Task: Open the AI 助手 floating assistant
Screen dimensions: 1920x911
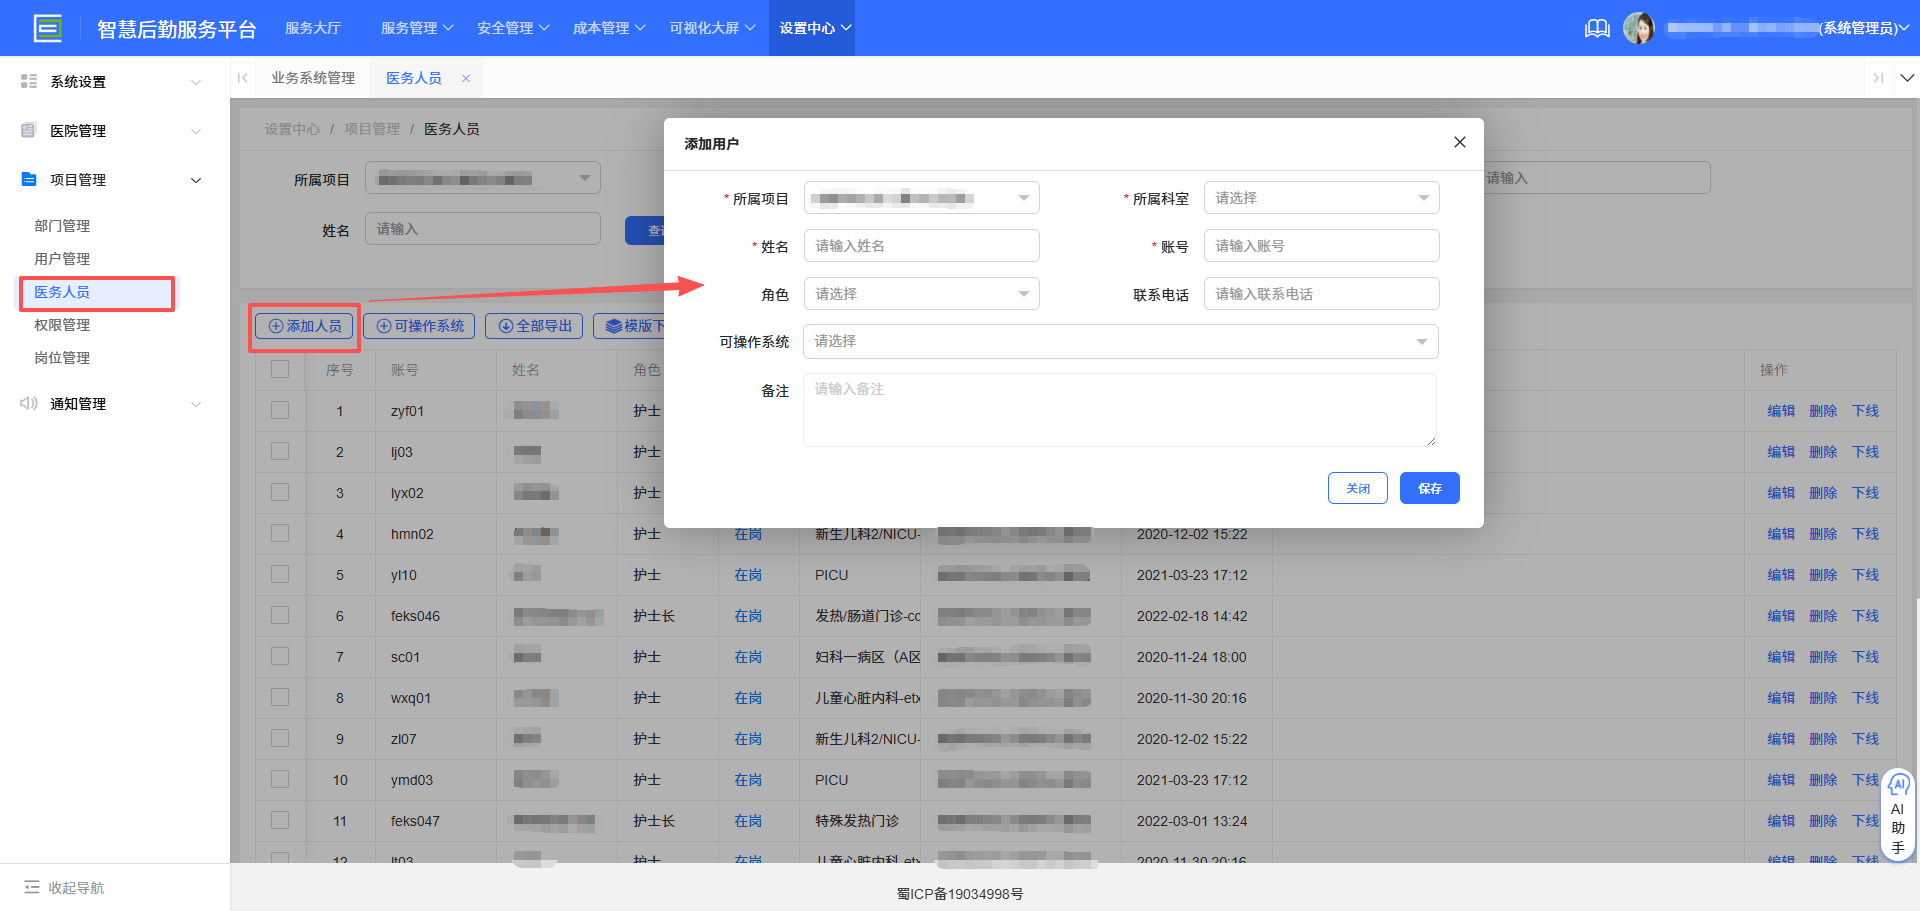Action: (1897, 815)
